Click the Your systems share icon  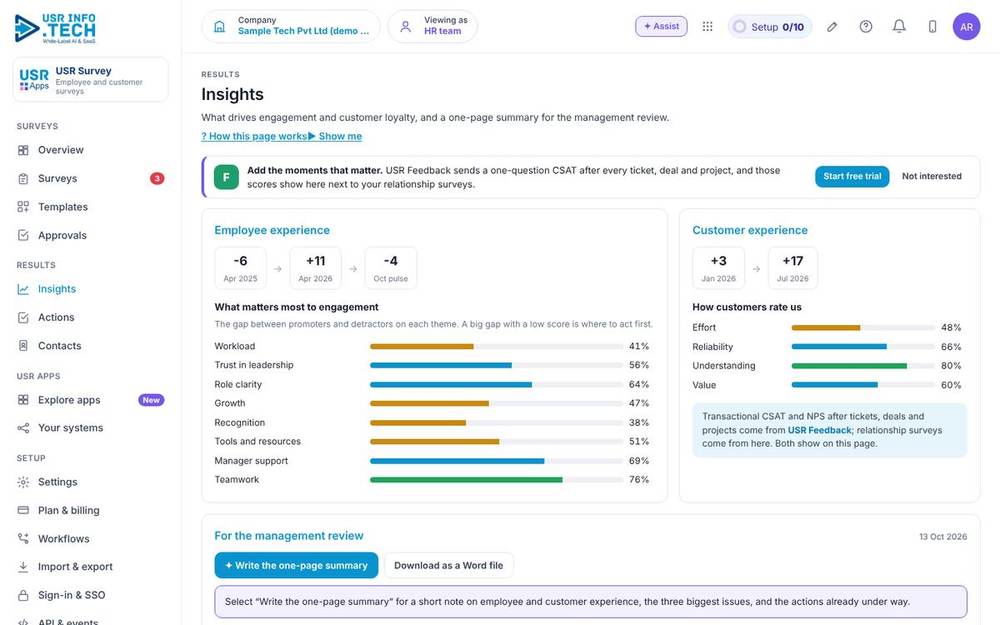click(x=23, y=428)
